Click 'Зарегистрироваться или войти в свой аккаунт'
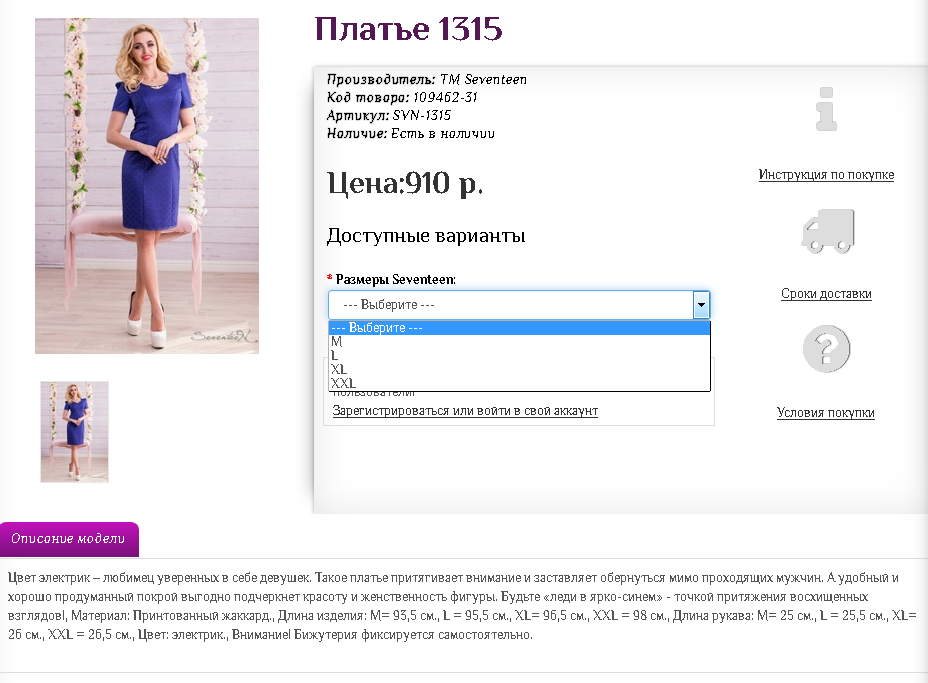The image size is (928, 683). tap(465, 411)
